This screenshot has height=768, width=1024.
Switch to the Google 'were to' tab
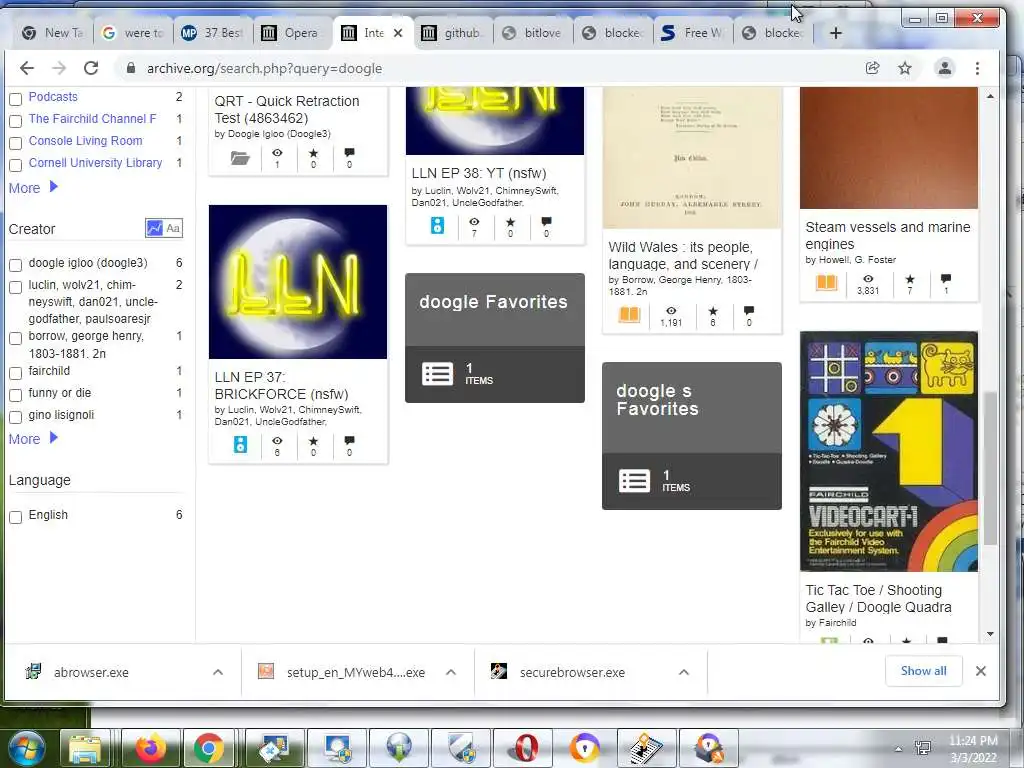coord(133,33)
